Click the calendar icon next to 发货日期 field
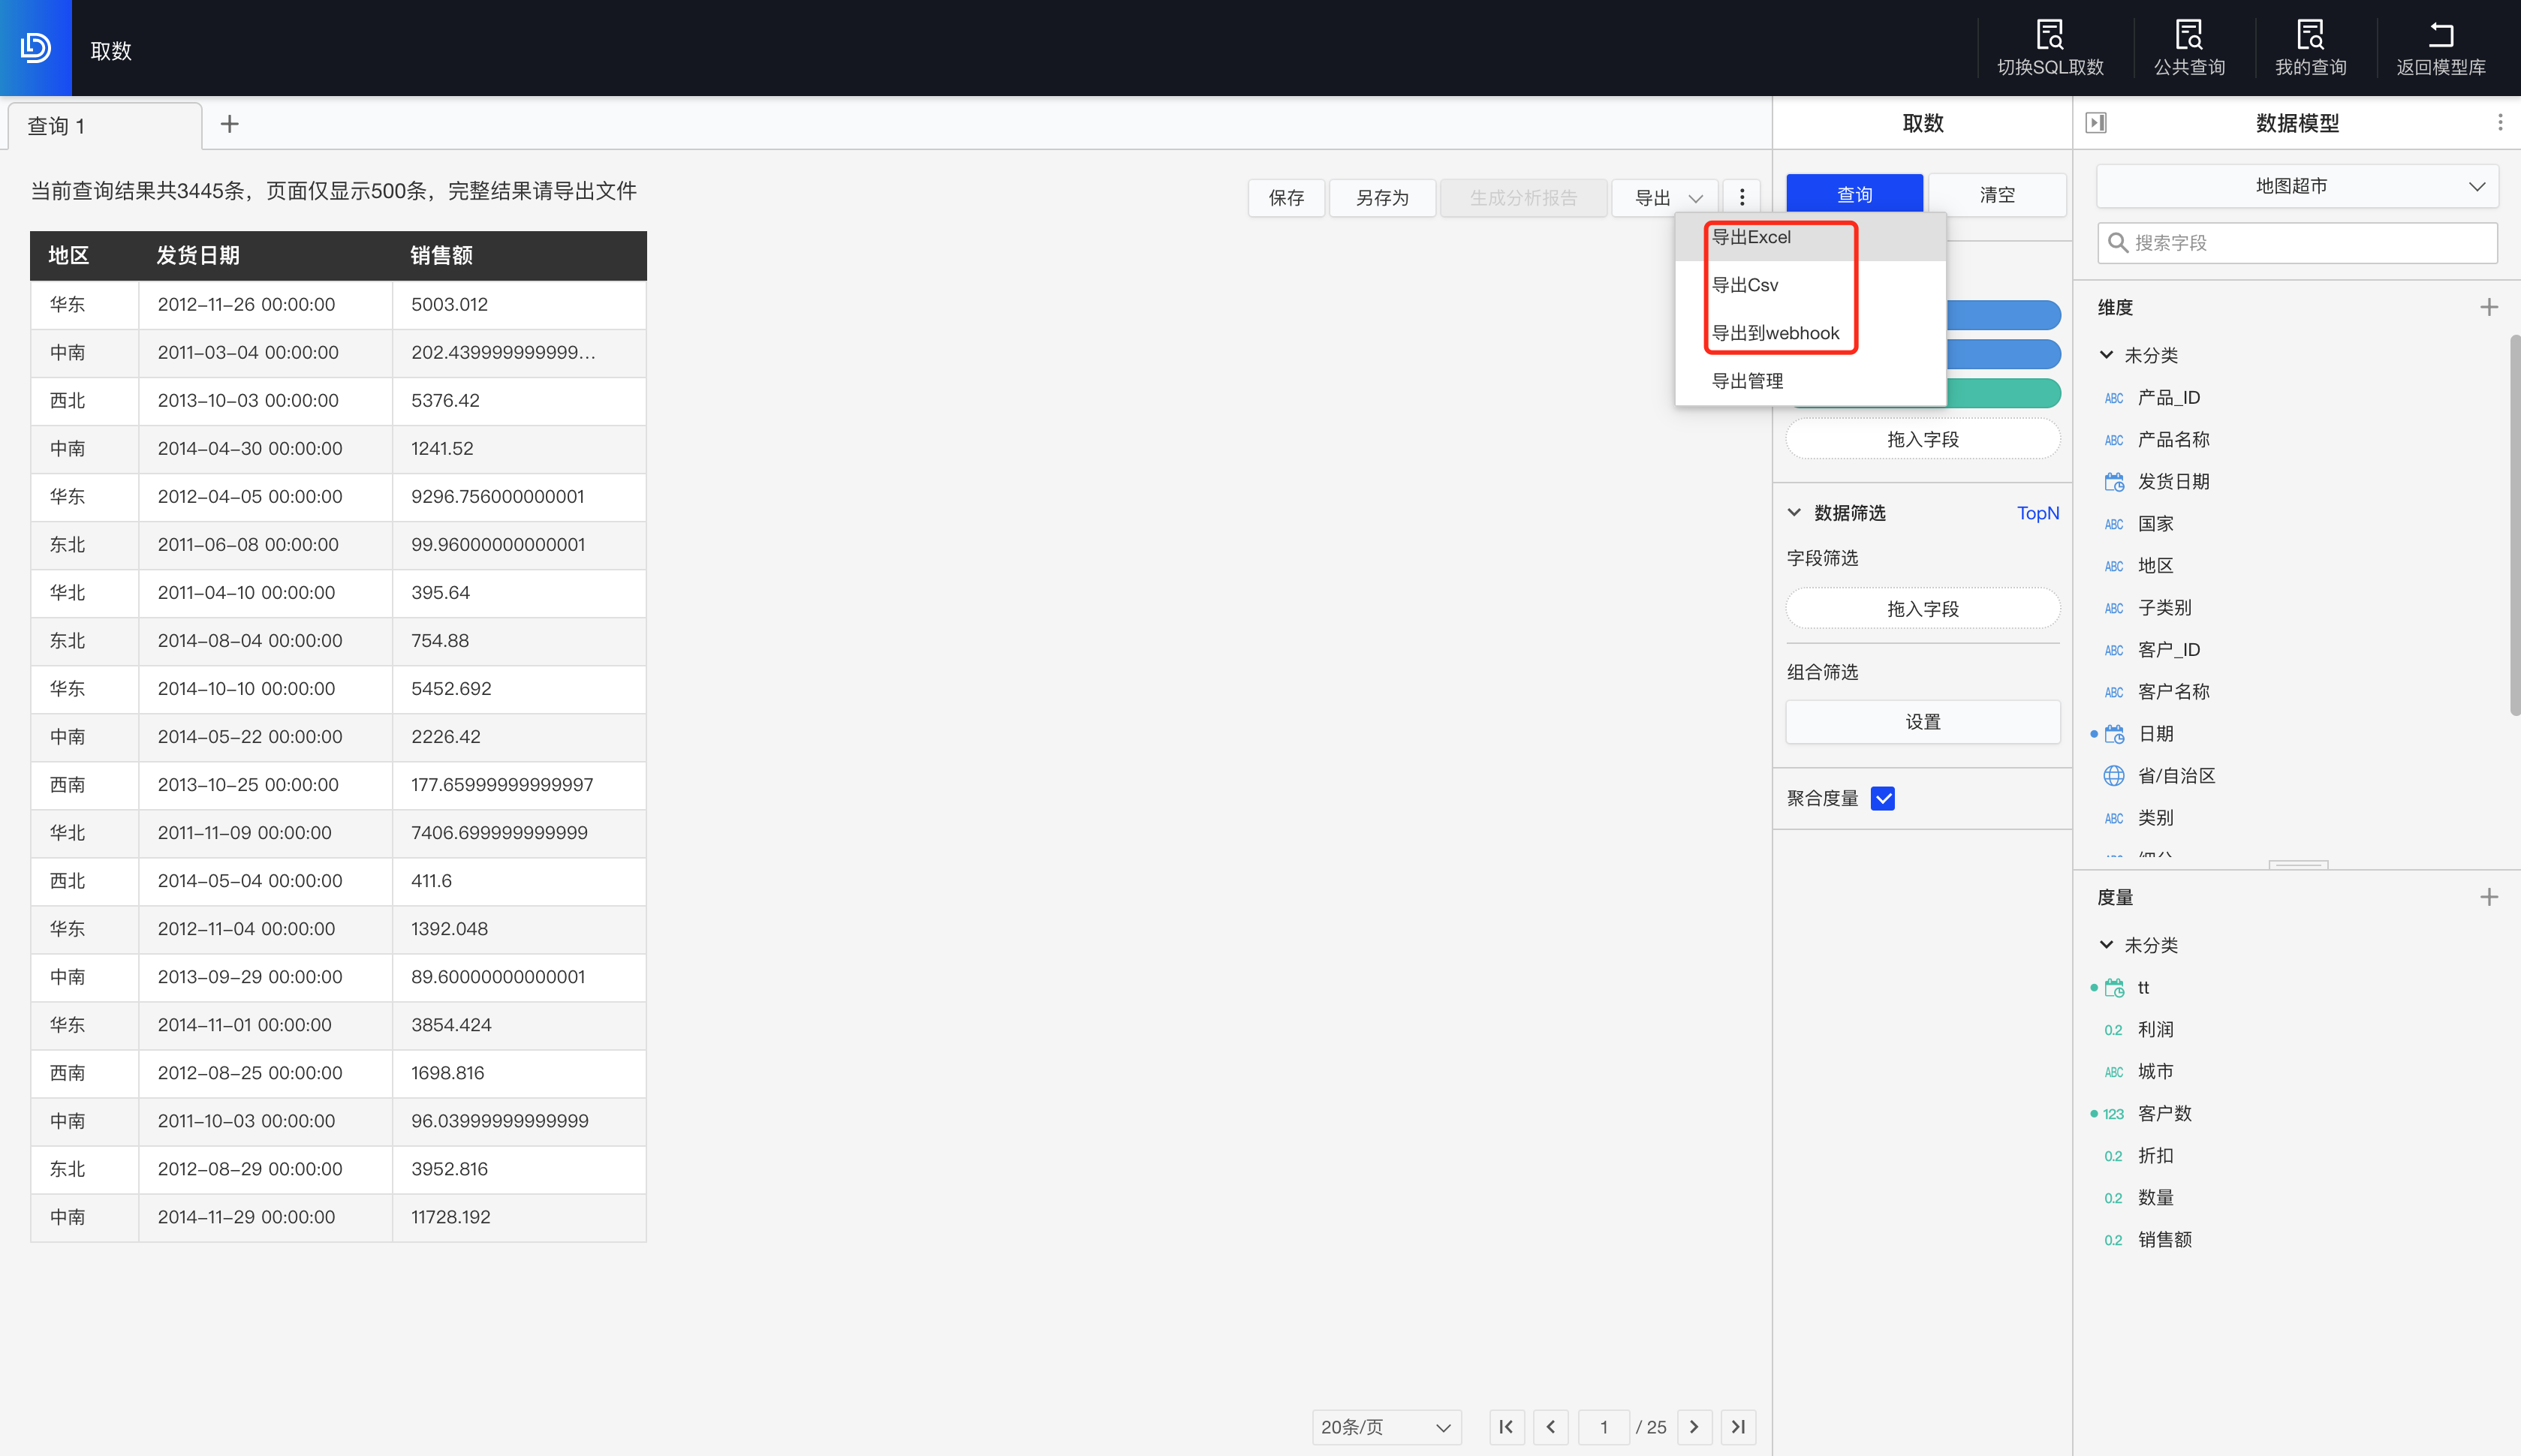Screen dimensions: 2521x1456 click(x=2114, y=482)
